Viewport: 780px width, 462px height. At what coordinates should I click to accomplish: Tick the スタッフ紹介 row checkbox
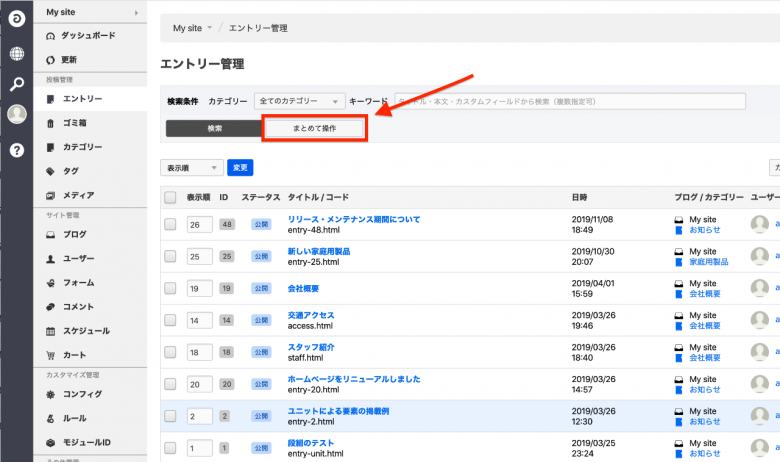[170, 352]
